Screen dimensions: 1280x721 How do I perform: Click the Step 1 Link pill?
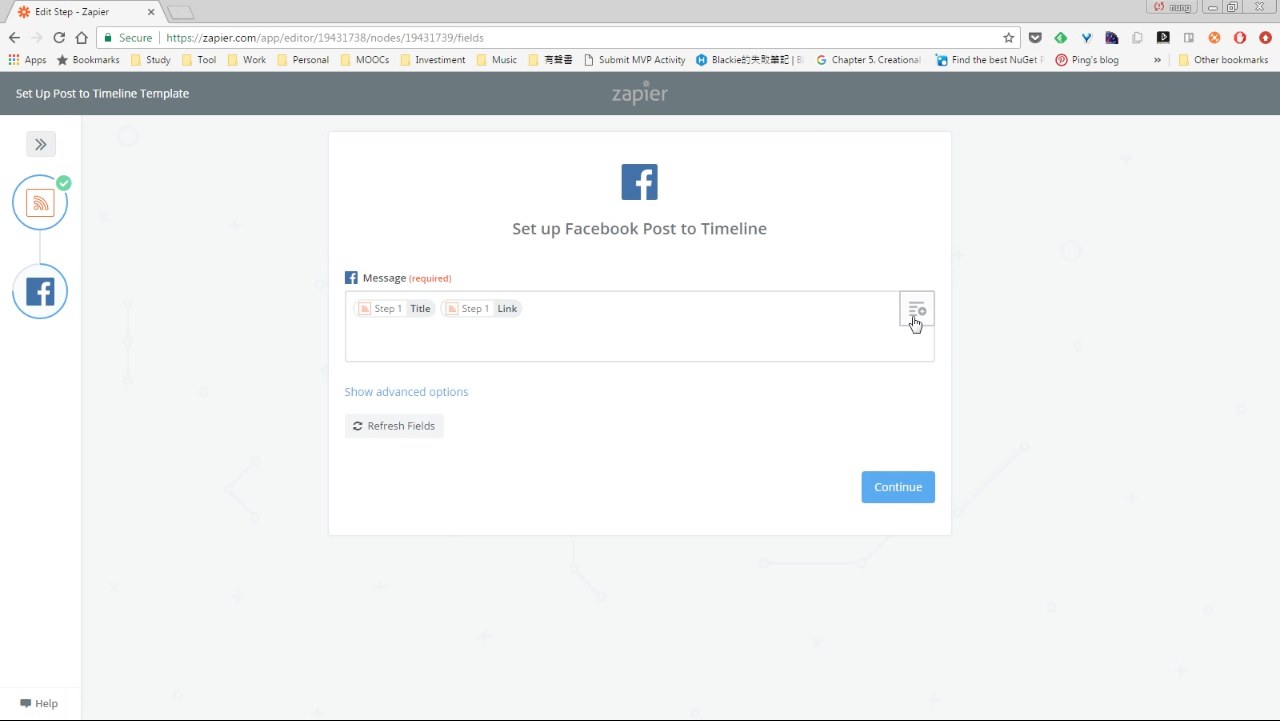pos(482,309)
